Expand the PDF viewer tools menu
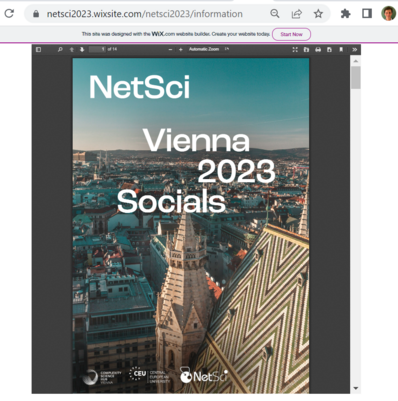This screenshot has height=401, width=398. [355, 49]
